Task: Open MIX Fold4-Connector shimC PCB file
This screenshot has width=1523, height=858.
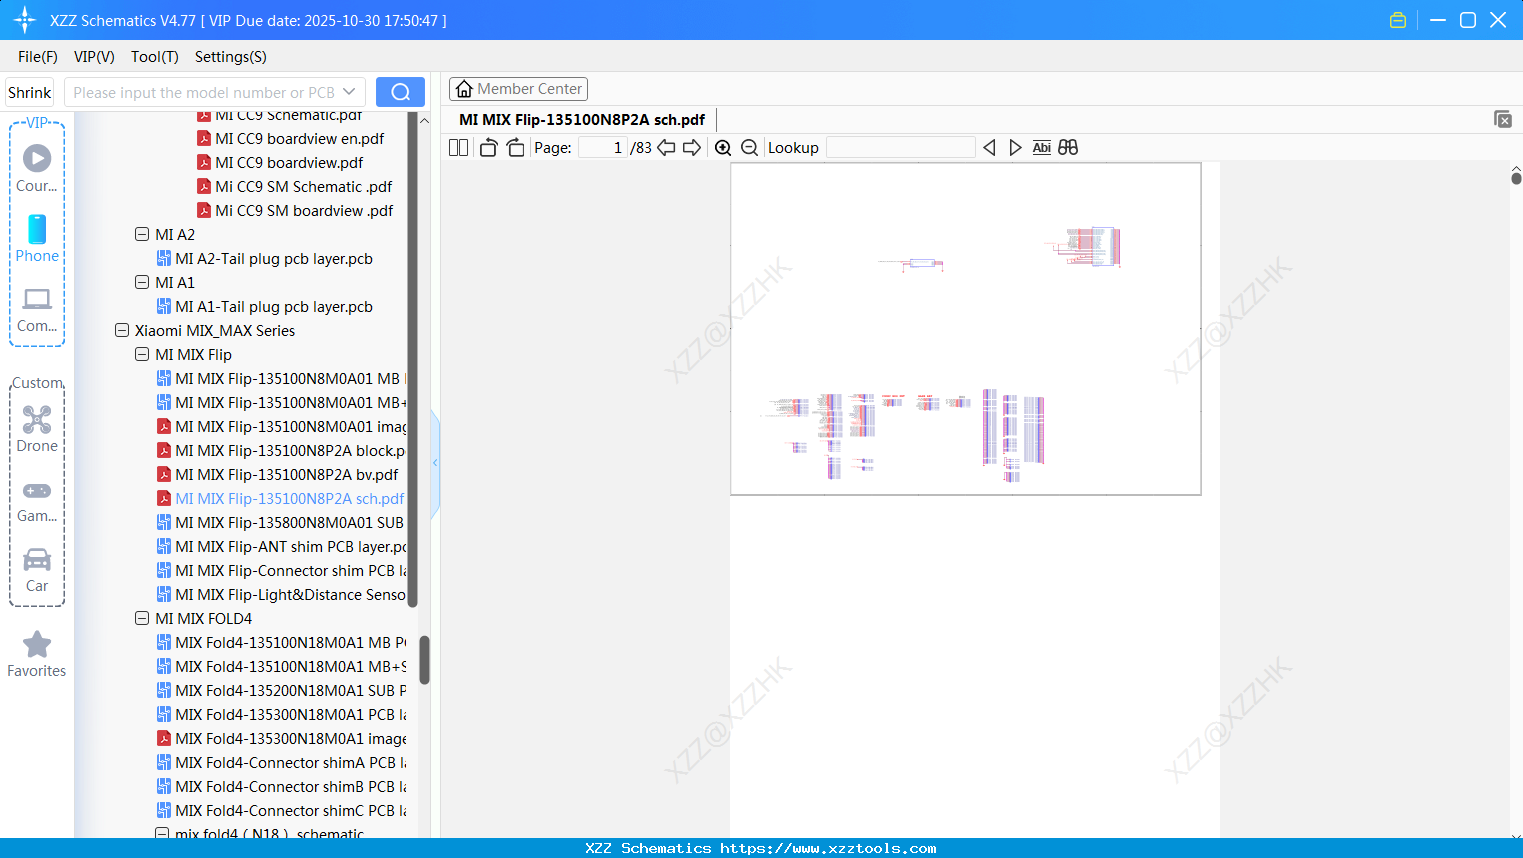Action: tap(281, 810)
